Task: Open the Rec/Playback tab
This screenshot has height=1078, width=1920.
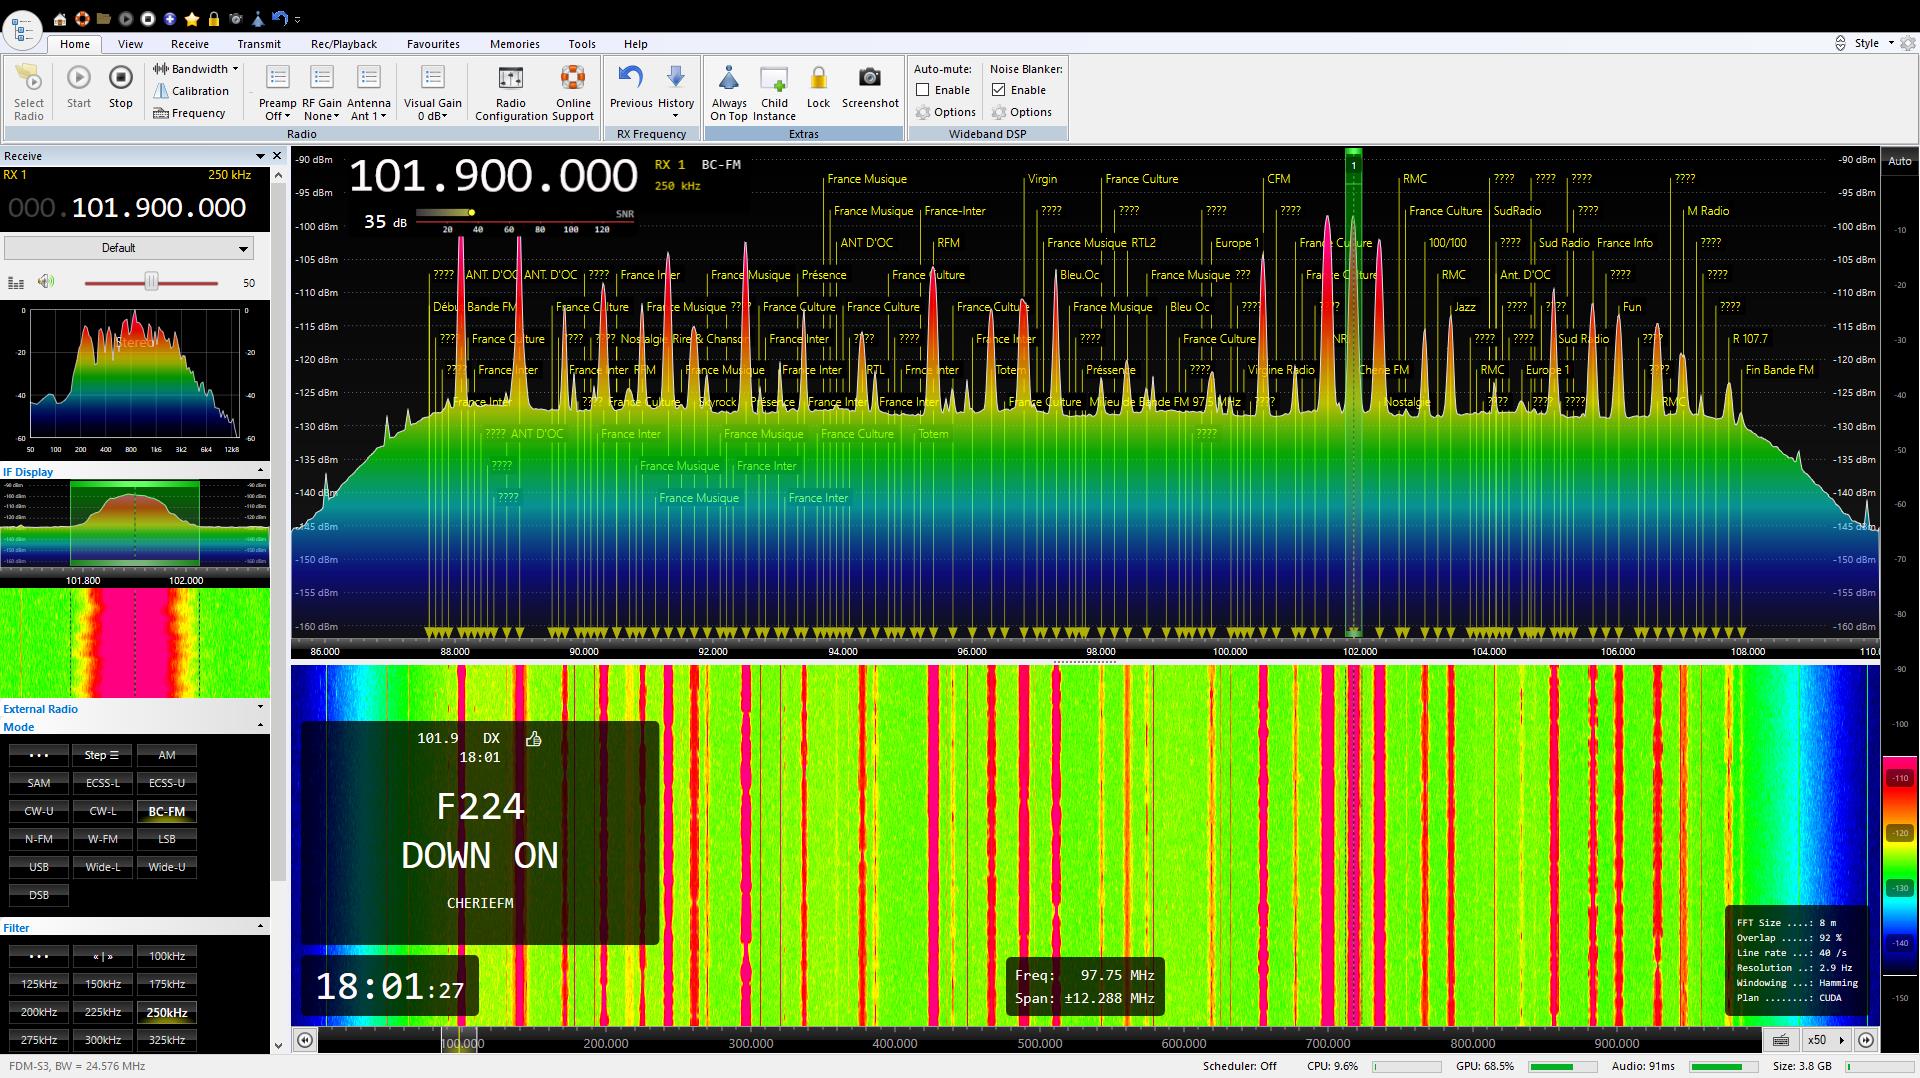Action: [343, 44]
